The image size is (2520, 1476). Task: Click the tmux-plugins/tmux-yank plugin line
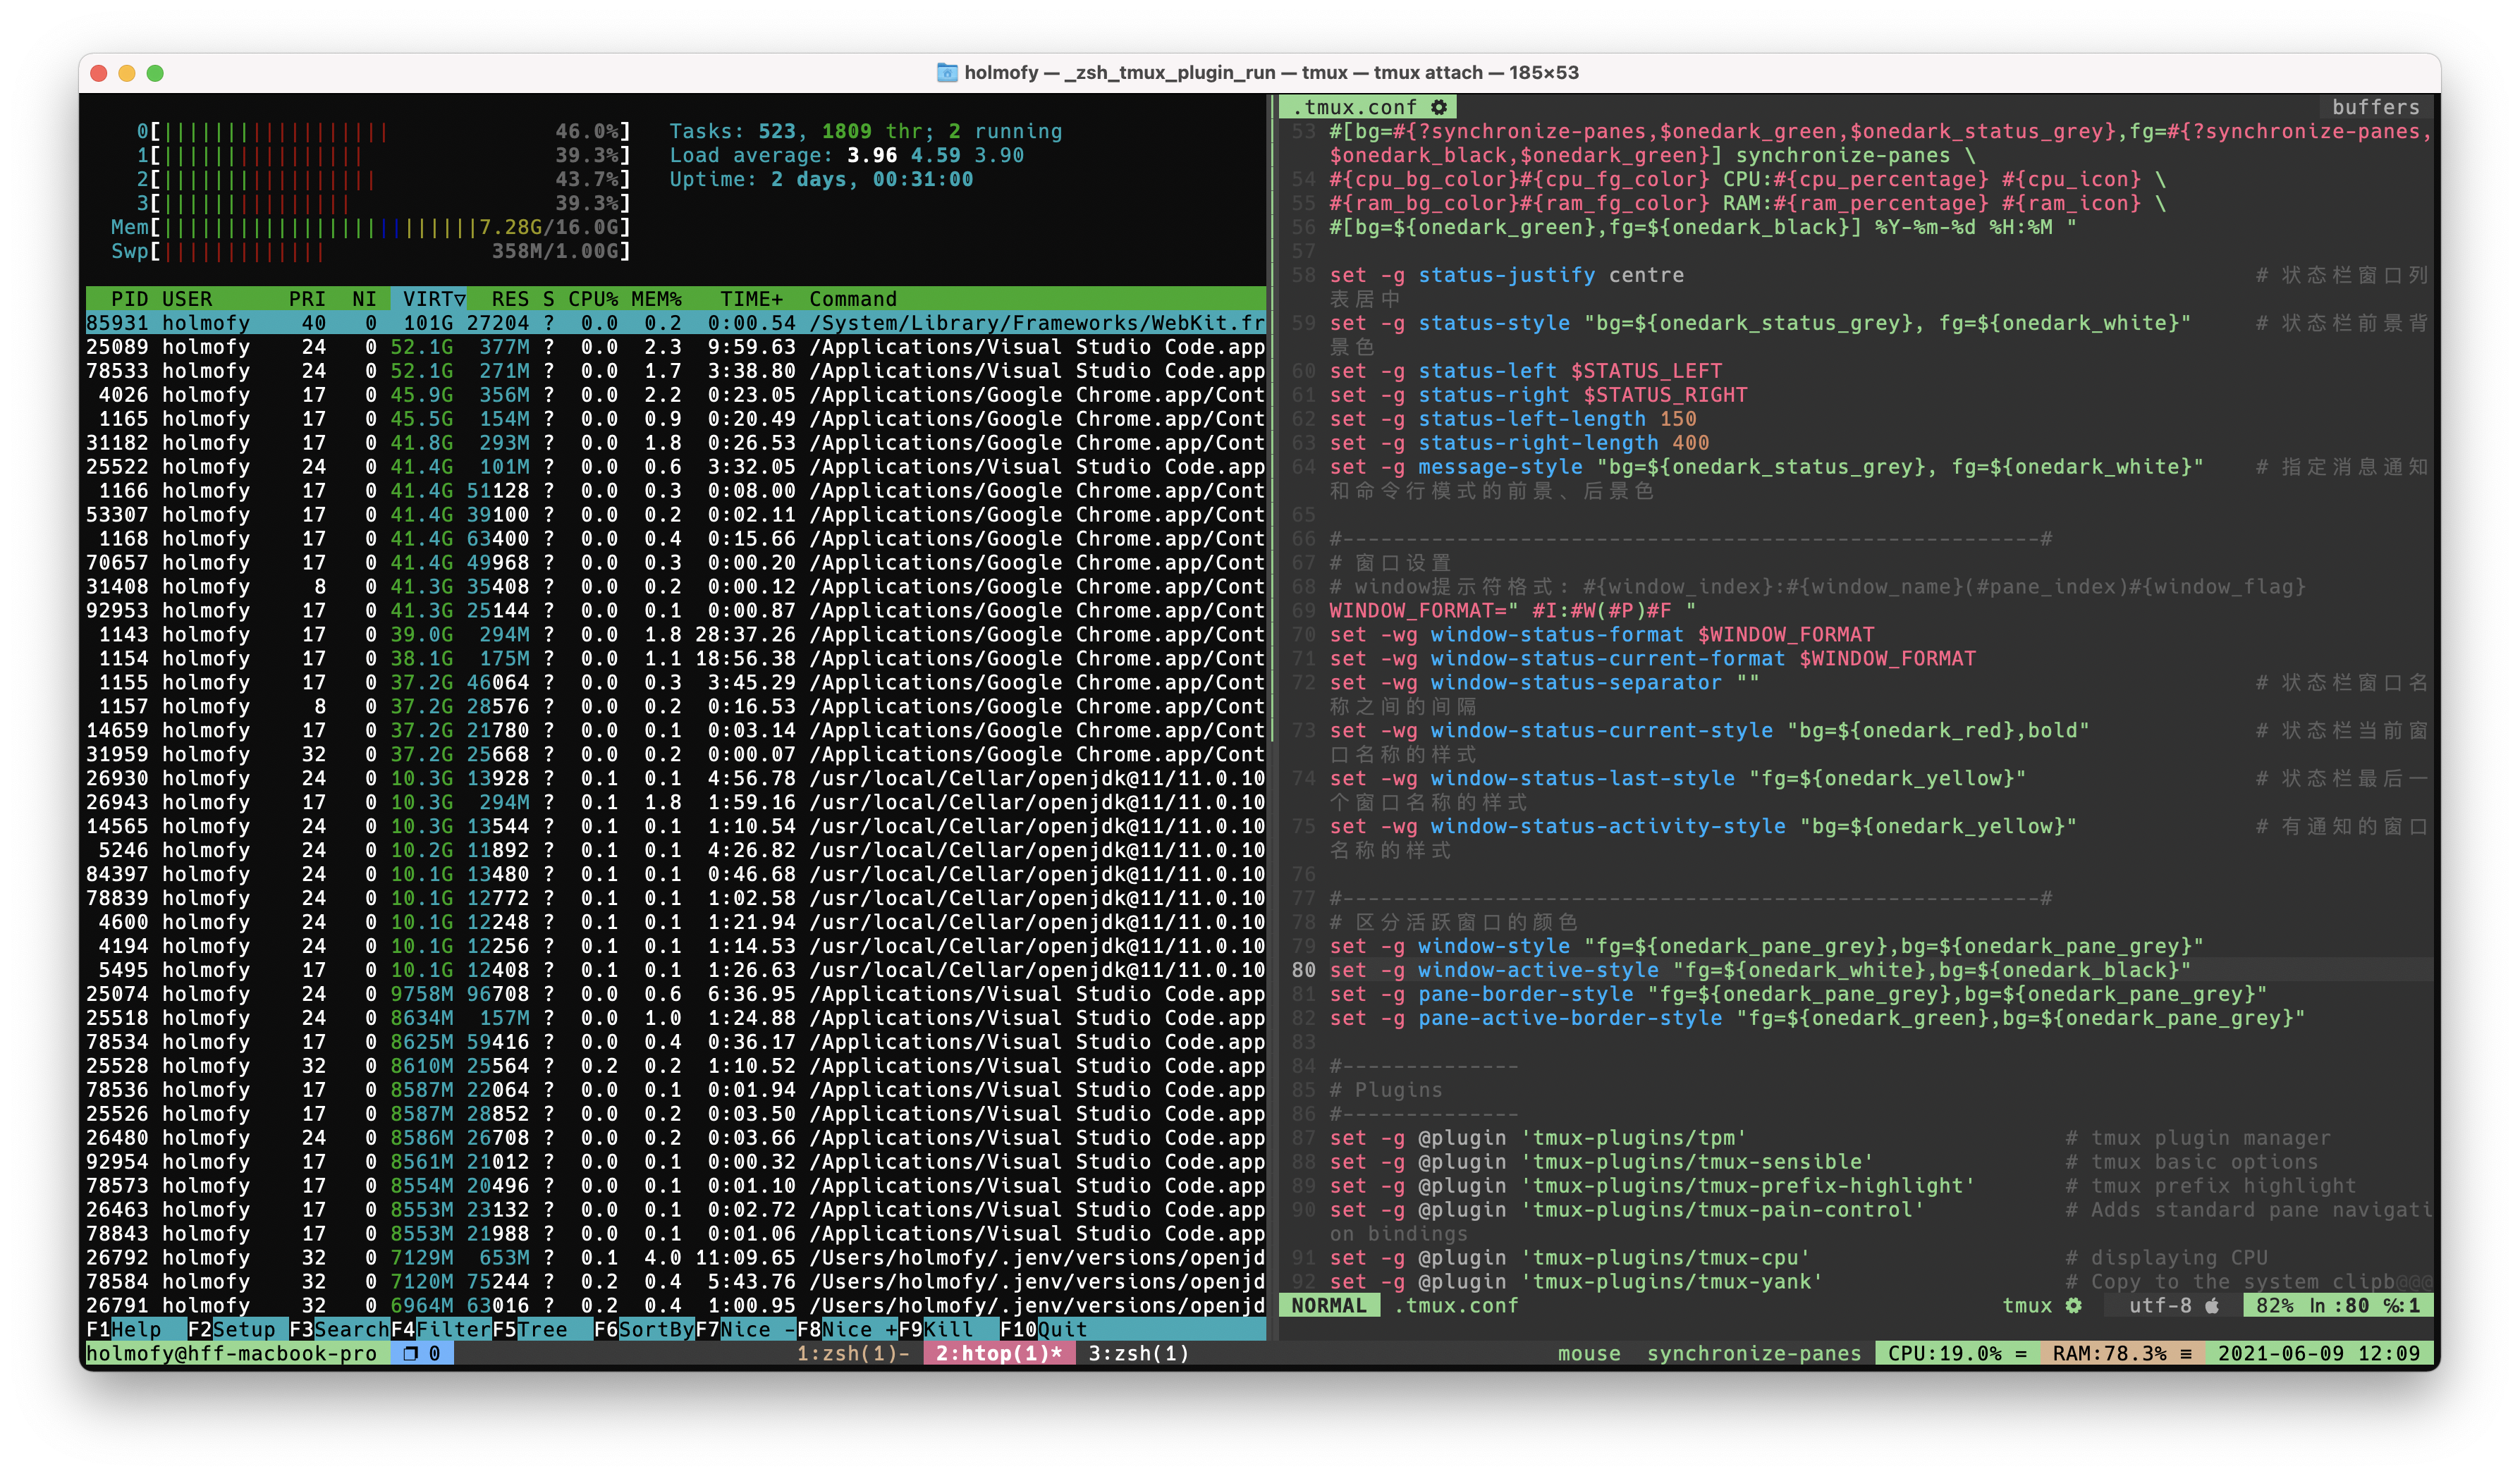[x=1576, y=1281]
